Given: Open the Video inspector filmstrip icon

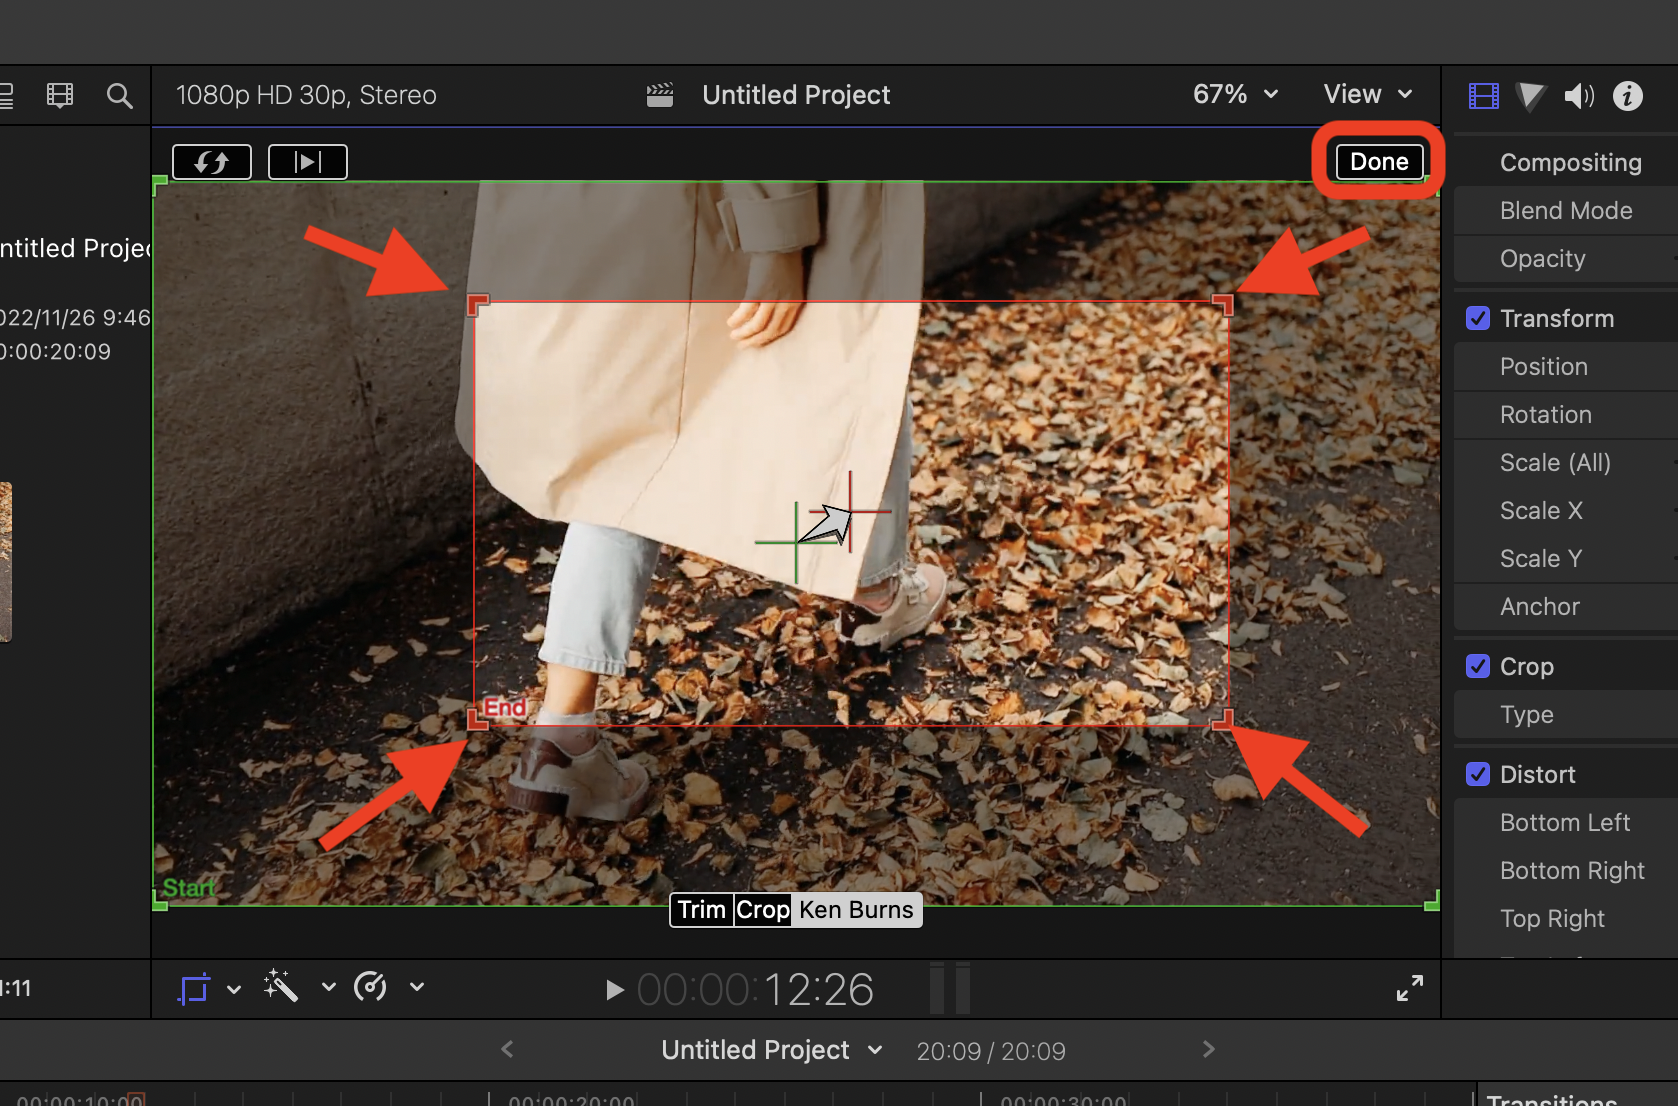Looking at the screenshot, I should click(x=1484, y=96).
